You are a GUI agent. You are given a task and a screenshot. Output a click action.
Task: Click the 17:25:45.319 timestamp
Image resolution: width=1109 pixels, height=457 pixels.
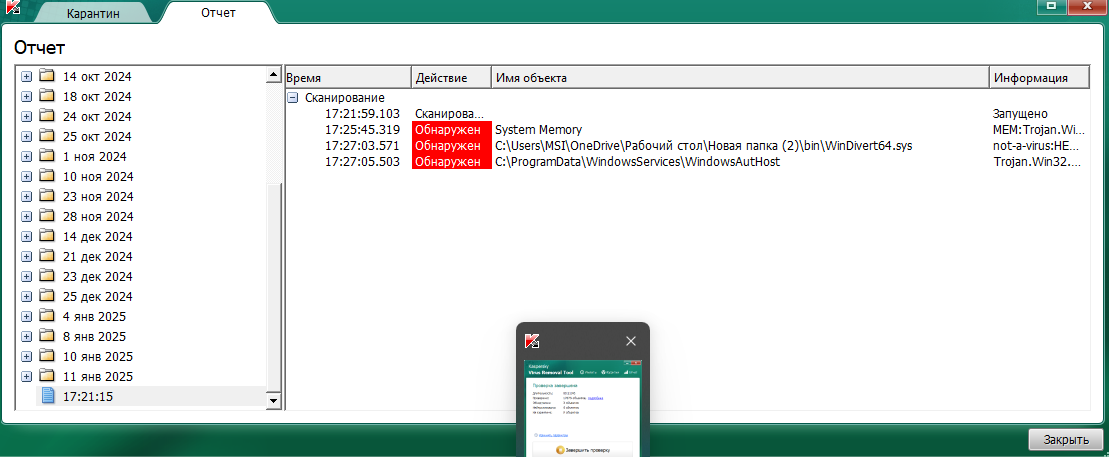click(363, 129)
